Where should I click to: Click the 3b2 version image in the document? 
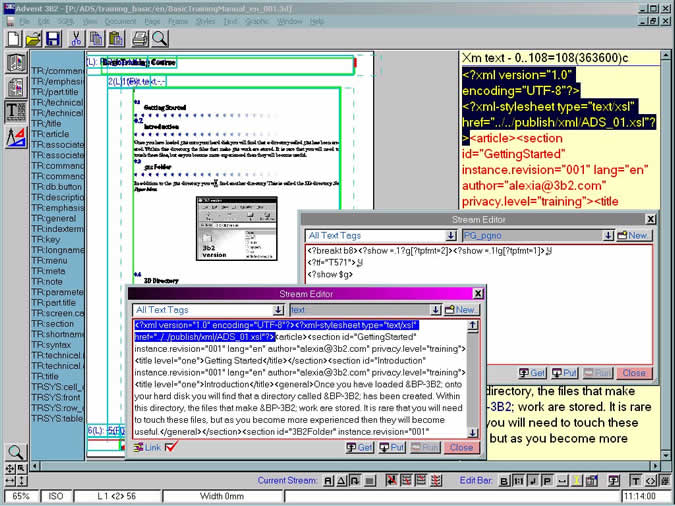tap(236, 229)
